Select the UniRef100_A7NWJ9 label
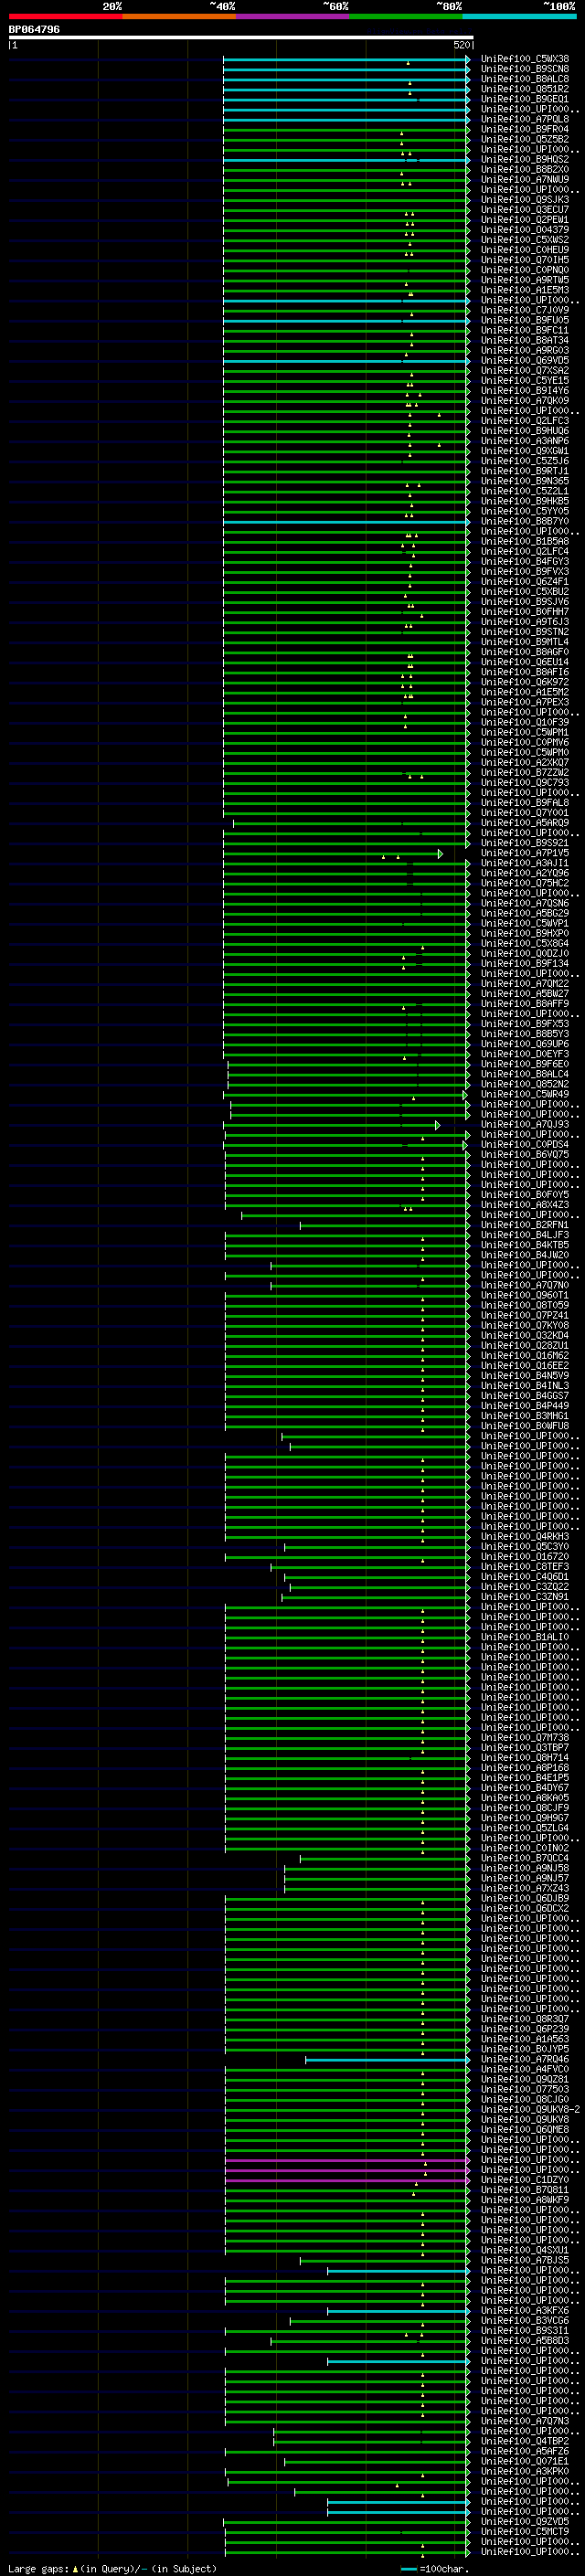The image size is (585, 2576). coord(525,180)
